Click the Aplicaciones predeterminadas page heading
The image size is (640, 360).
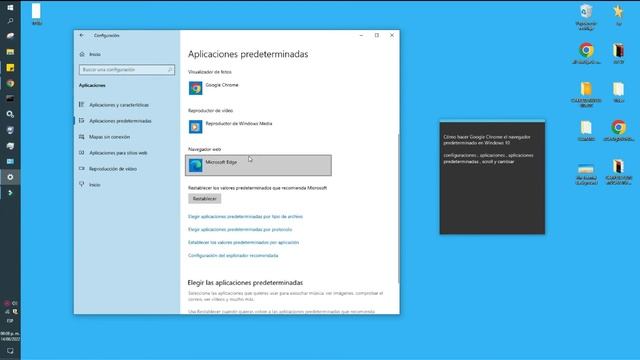pos(248,54)
